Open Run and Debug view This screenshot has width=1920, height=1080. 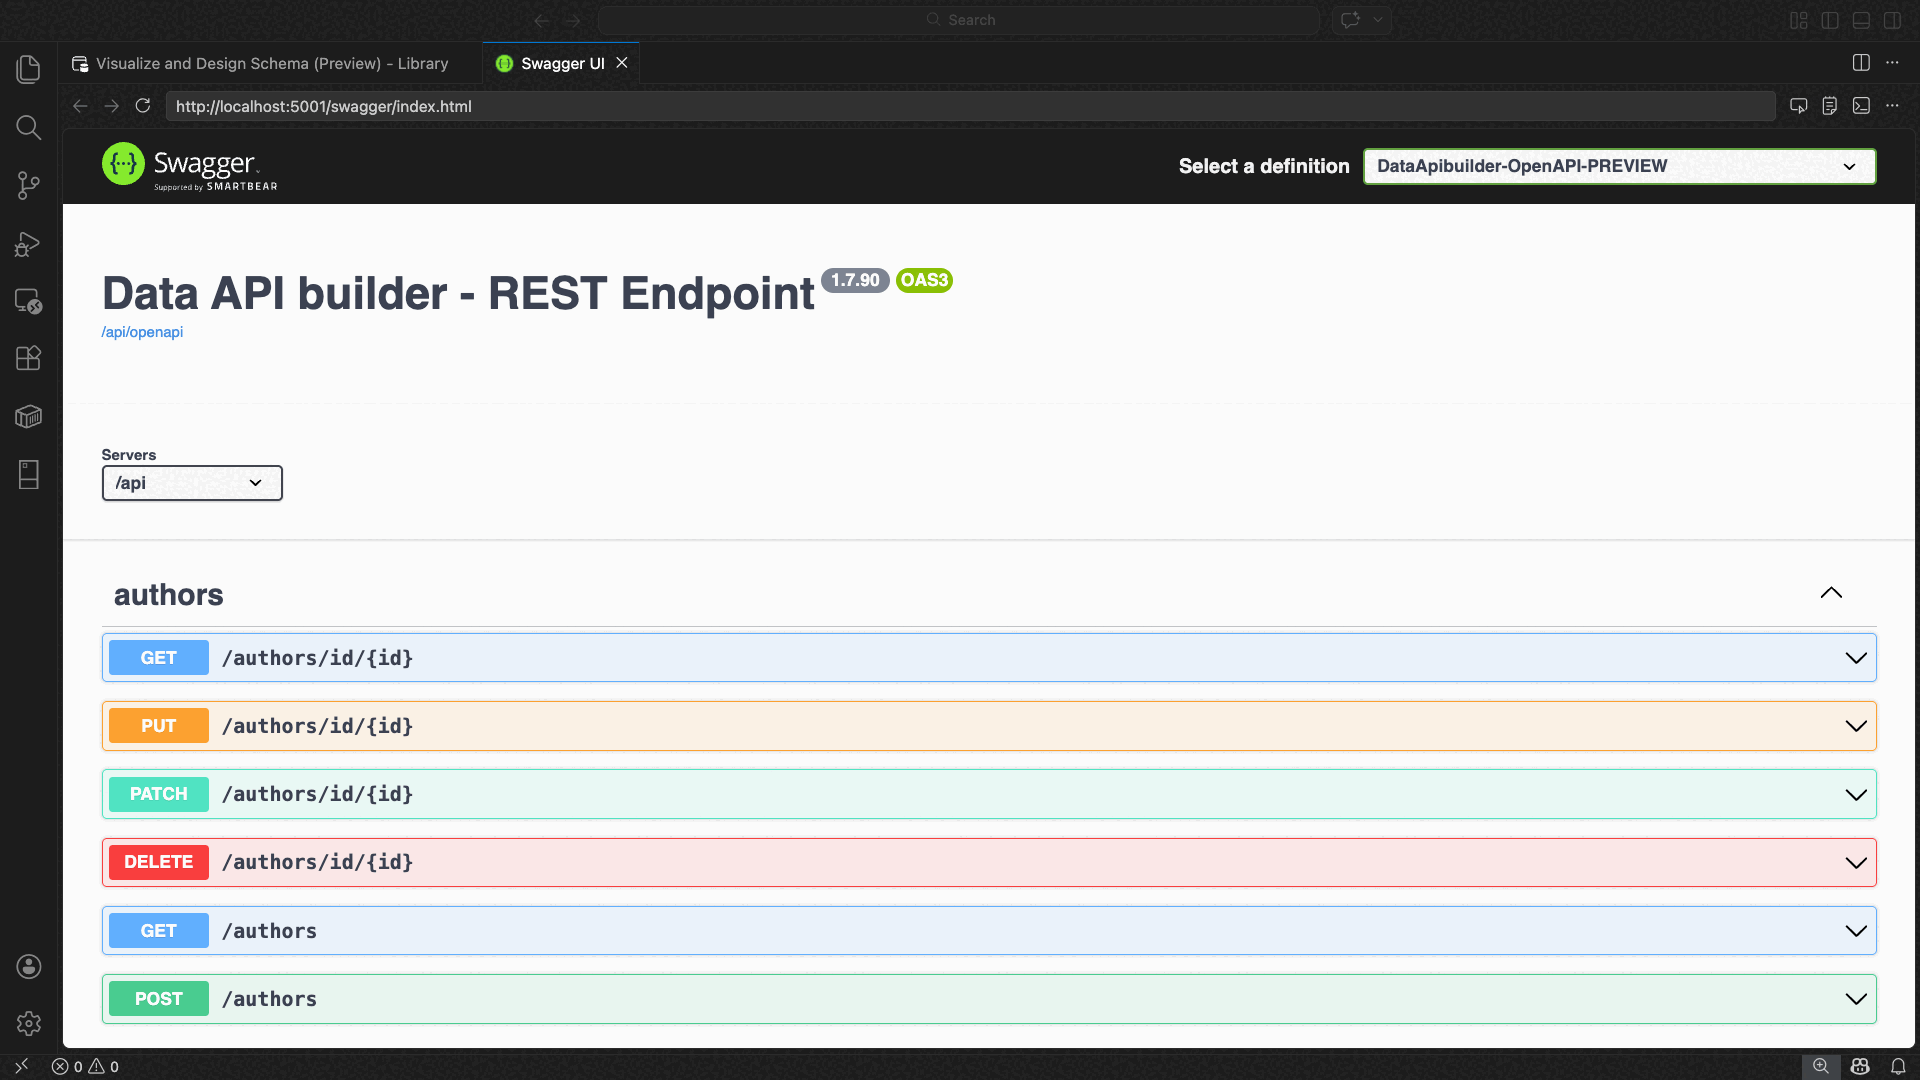point(28,243)
